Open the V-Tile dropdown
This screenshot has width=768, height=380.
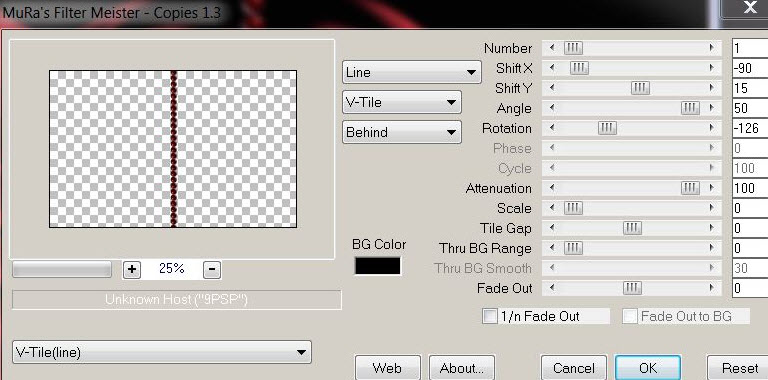[x=402, y=103]
